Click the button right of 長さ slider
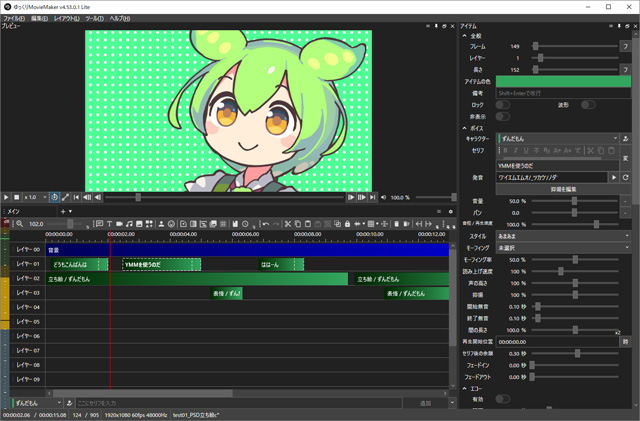 click(x=625, y=69)
